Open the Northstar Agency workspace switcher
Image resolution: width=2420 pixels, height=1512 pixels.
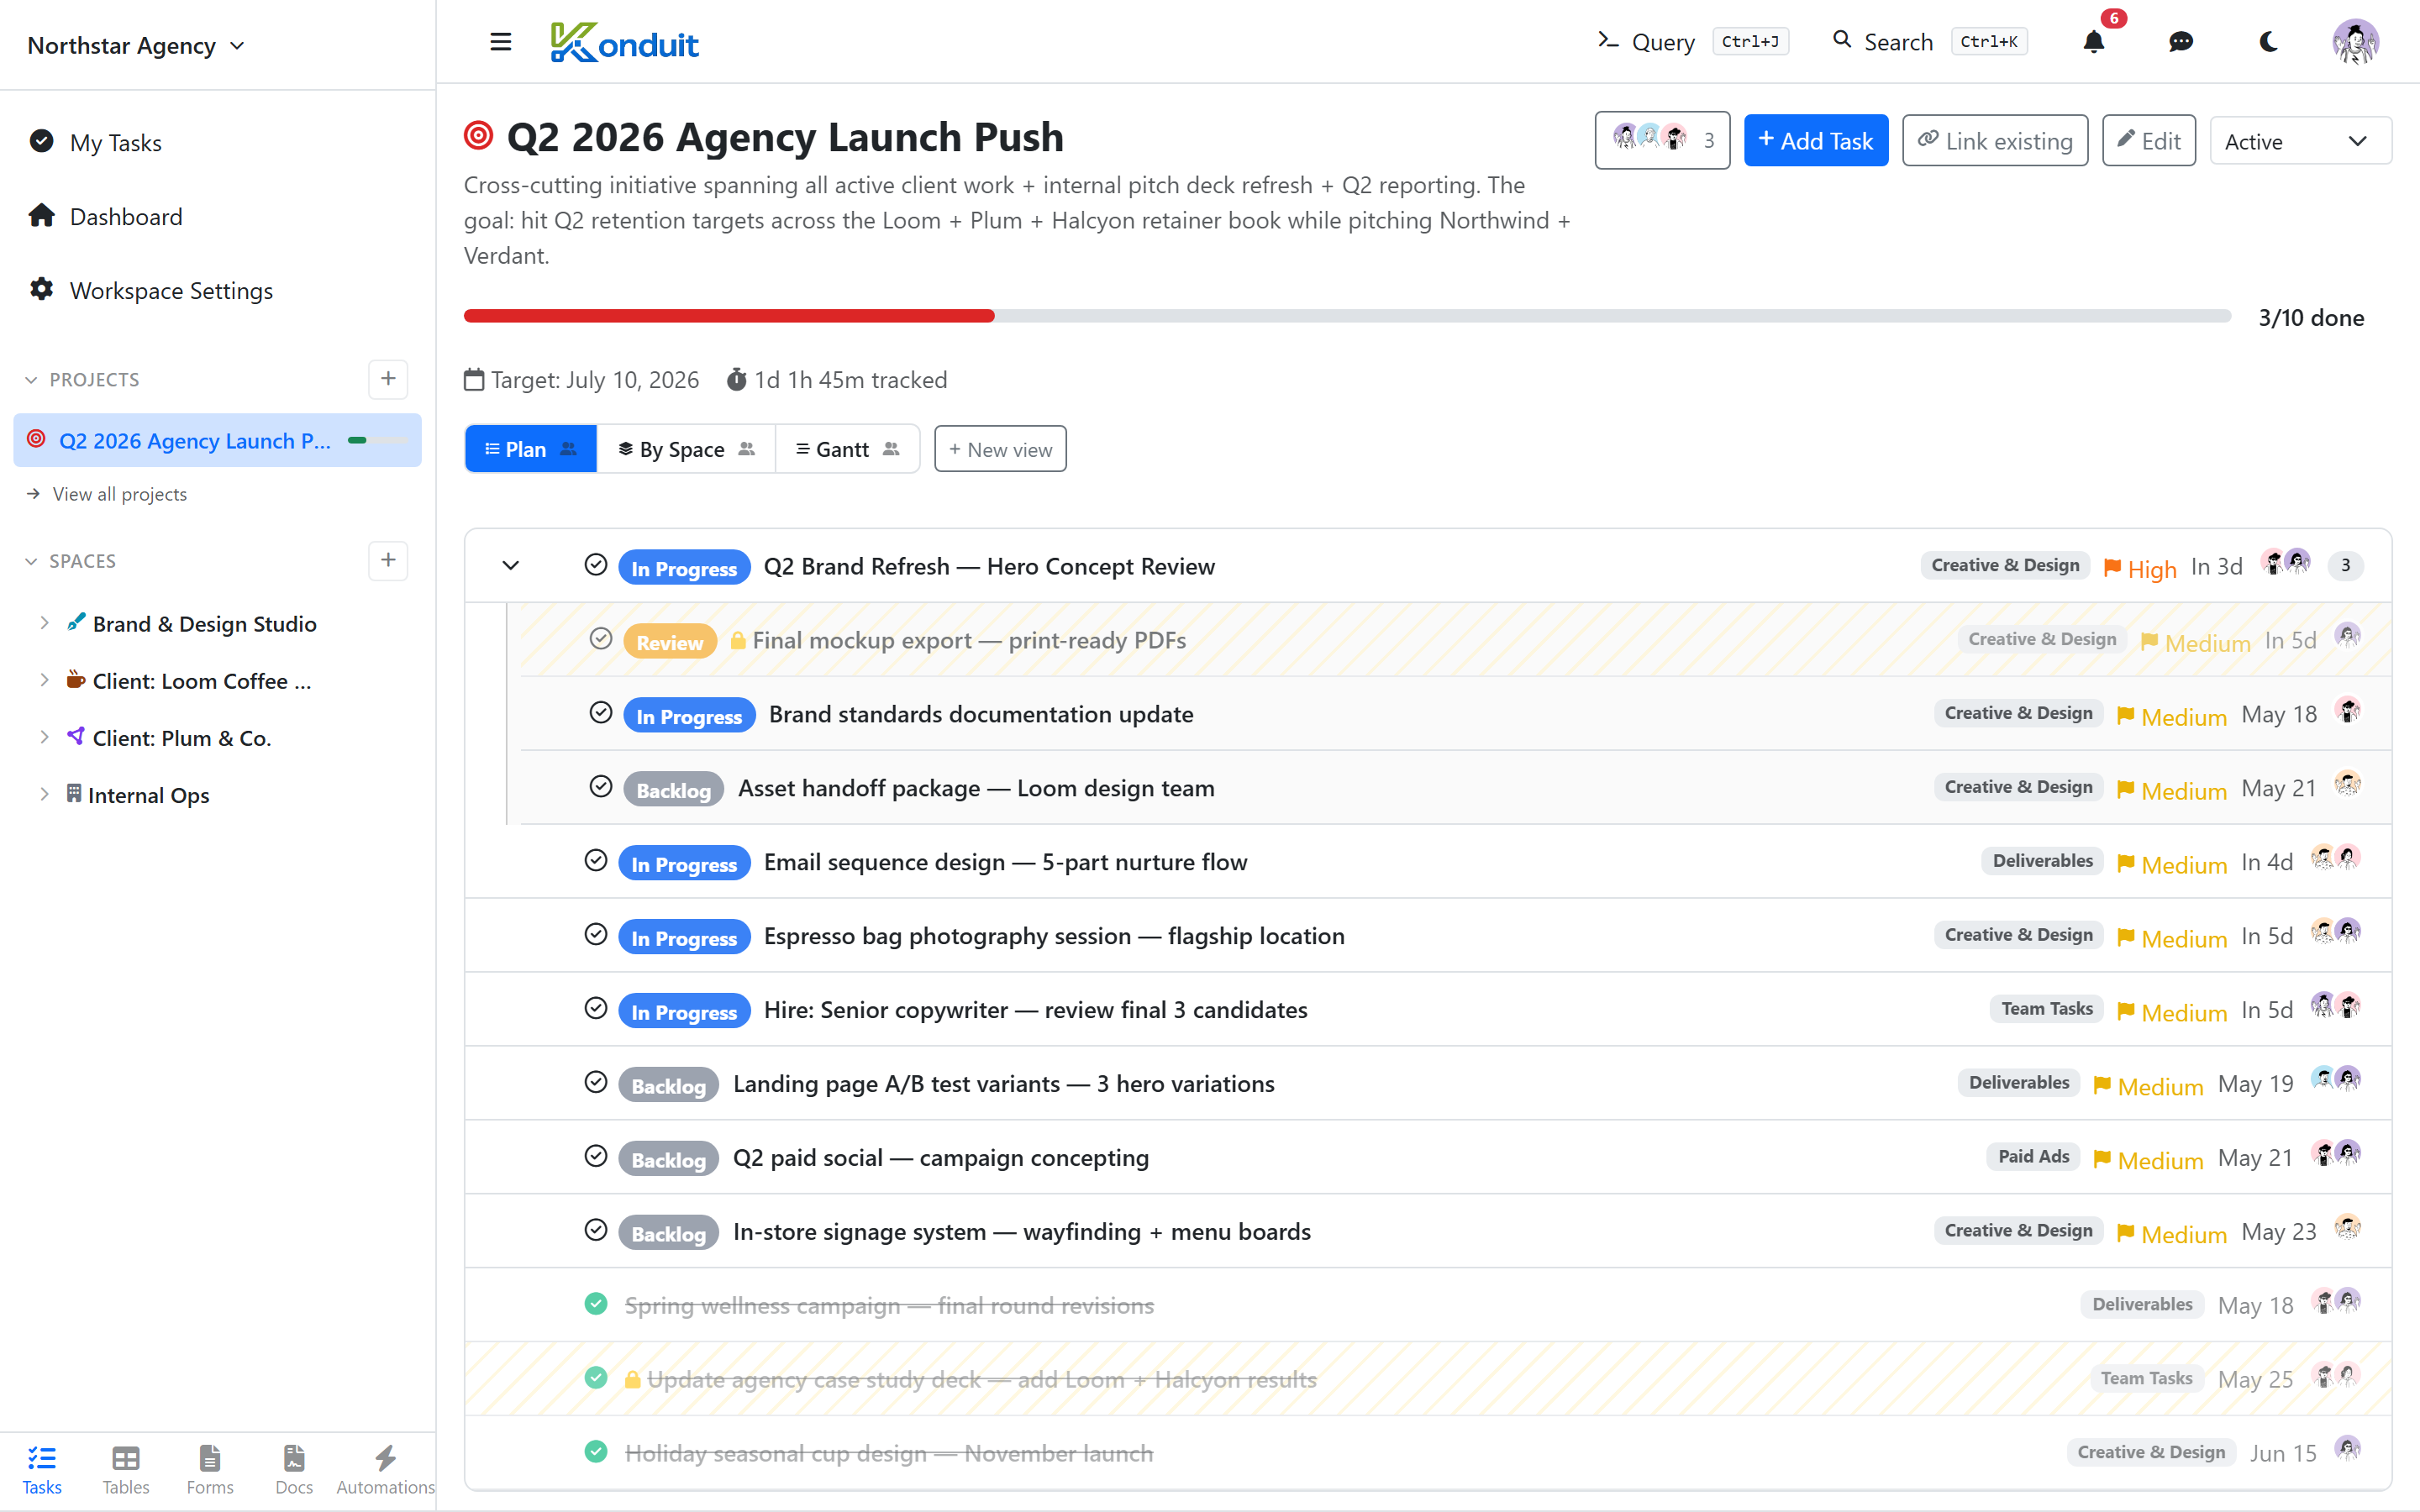tap(136, 45)
